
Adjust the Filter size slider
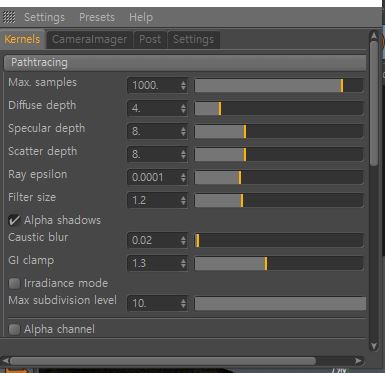(x=279, y=200)
